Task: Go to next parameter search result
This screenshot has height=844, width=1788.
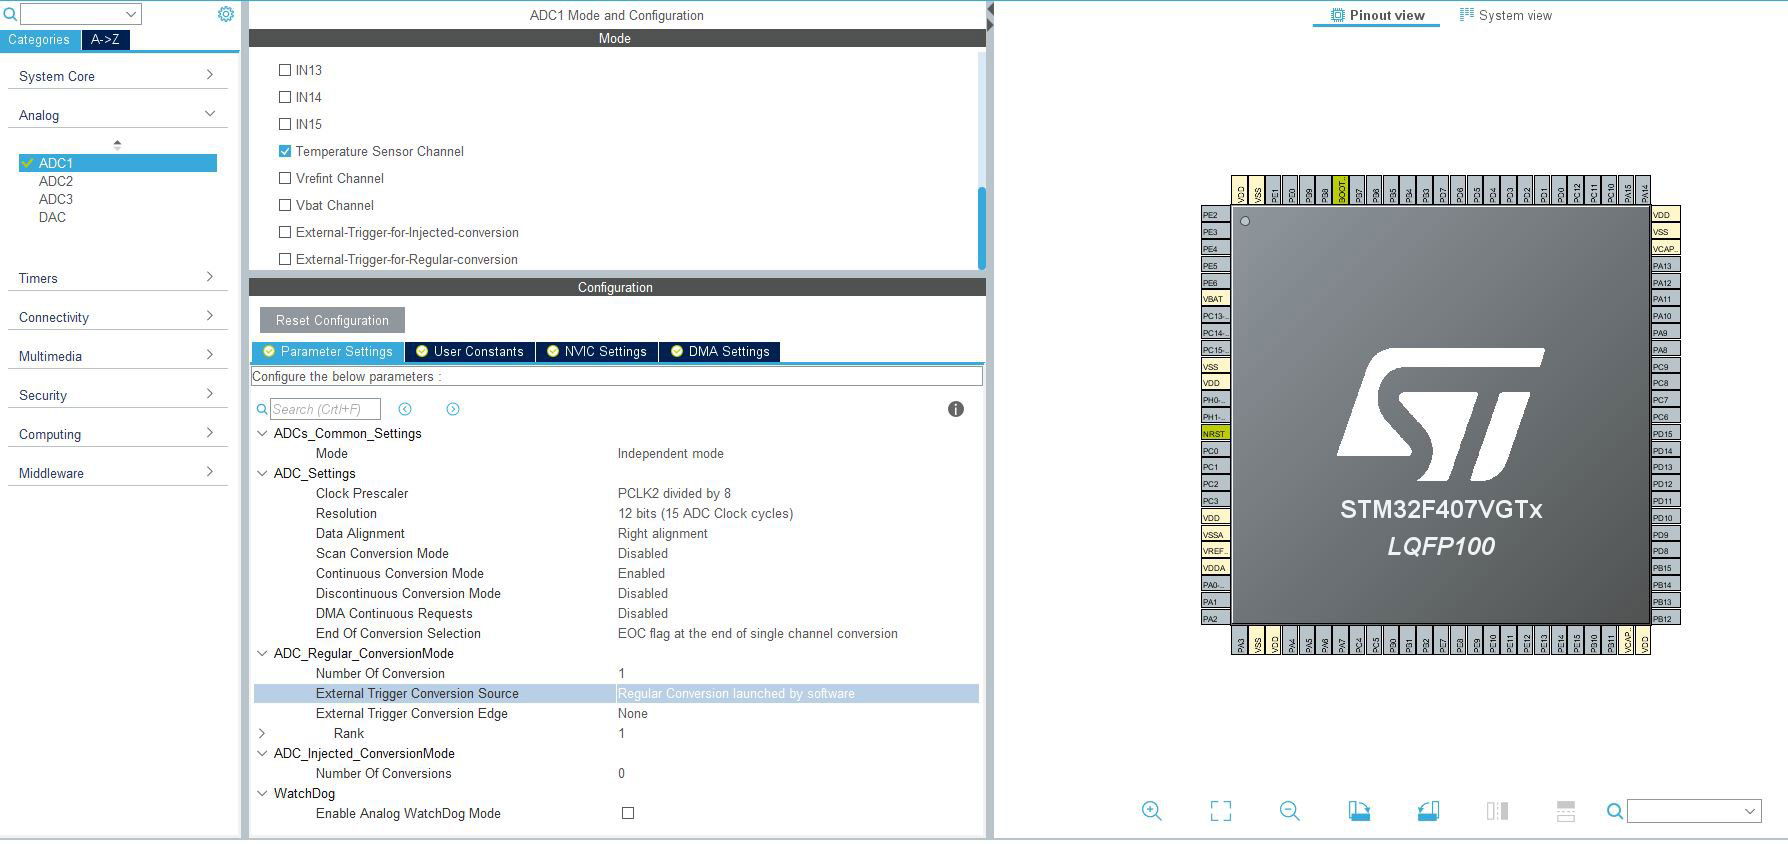Action: coord(453,409)
